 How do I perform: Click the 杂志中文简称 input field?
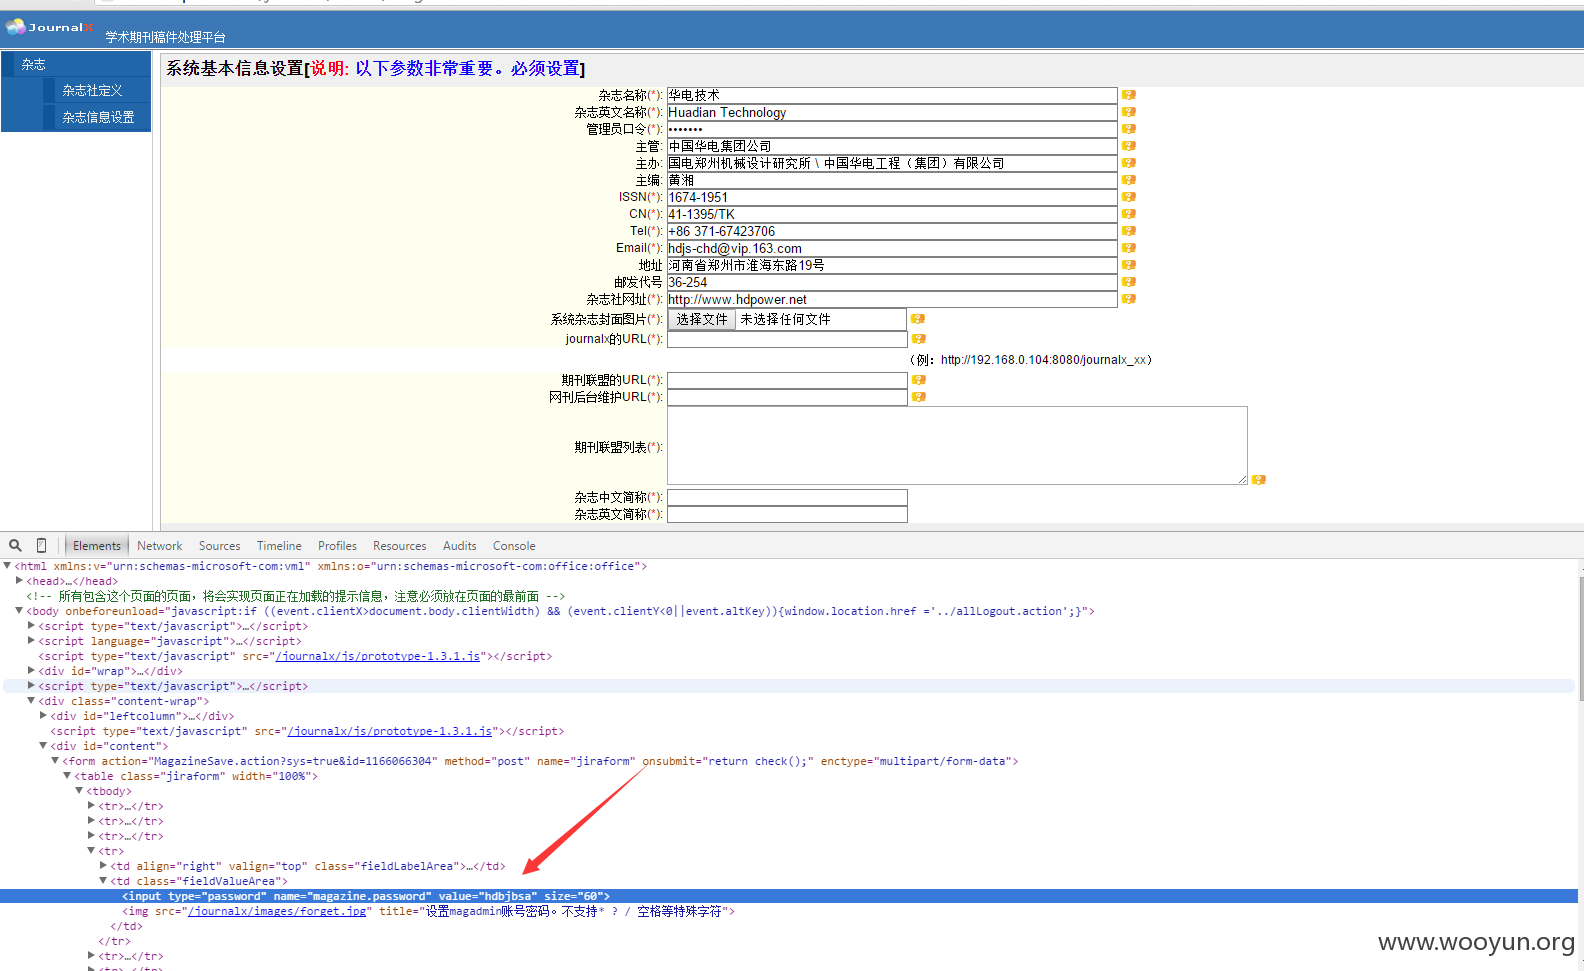coord(787,497)
